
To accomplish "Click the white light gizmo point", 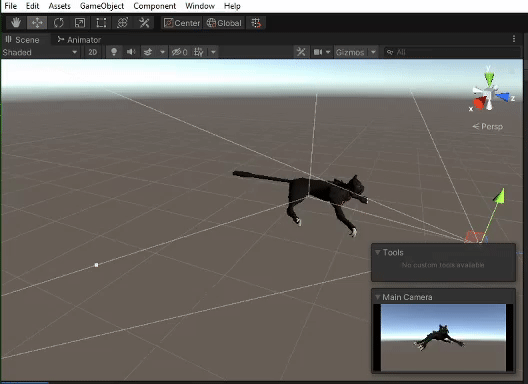I will click(96, 265).
